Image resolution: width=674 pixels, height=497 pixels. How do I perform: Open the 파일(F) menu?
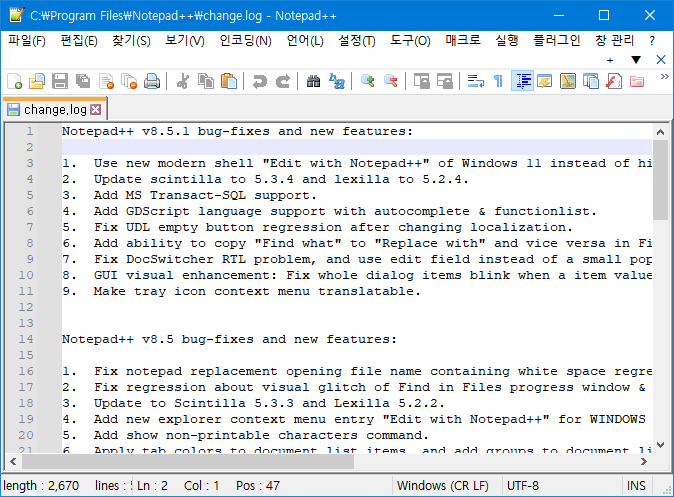click(x=27, y=41)
